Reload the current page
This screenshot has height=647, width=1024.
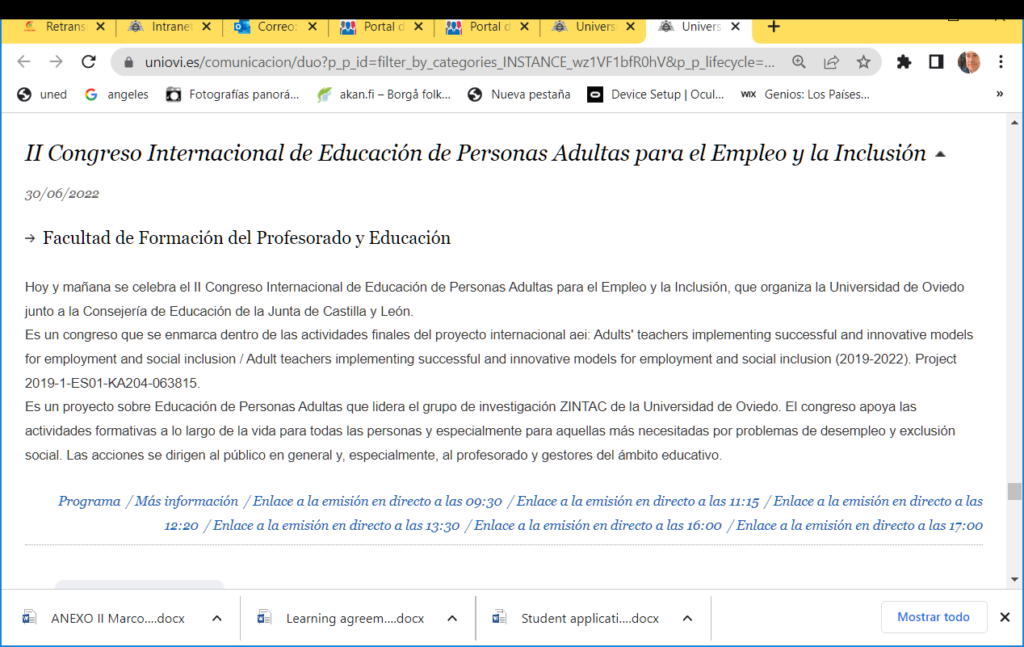tap(89, 62)
